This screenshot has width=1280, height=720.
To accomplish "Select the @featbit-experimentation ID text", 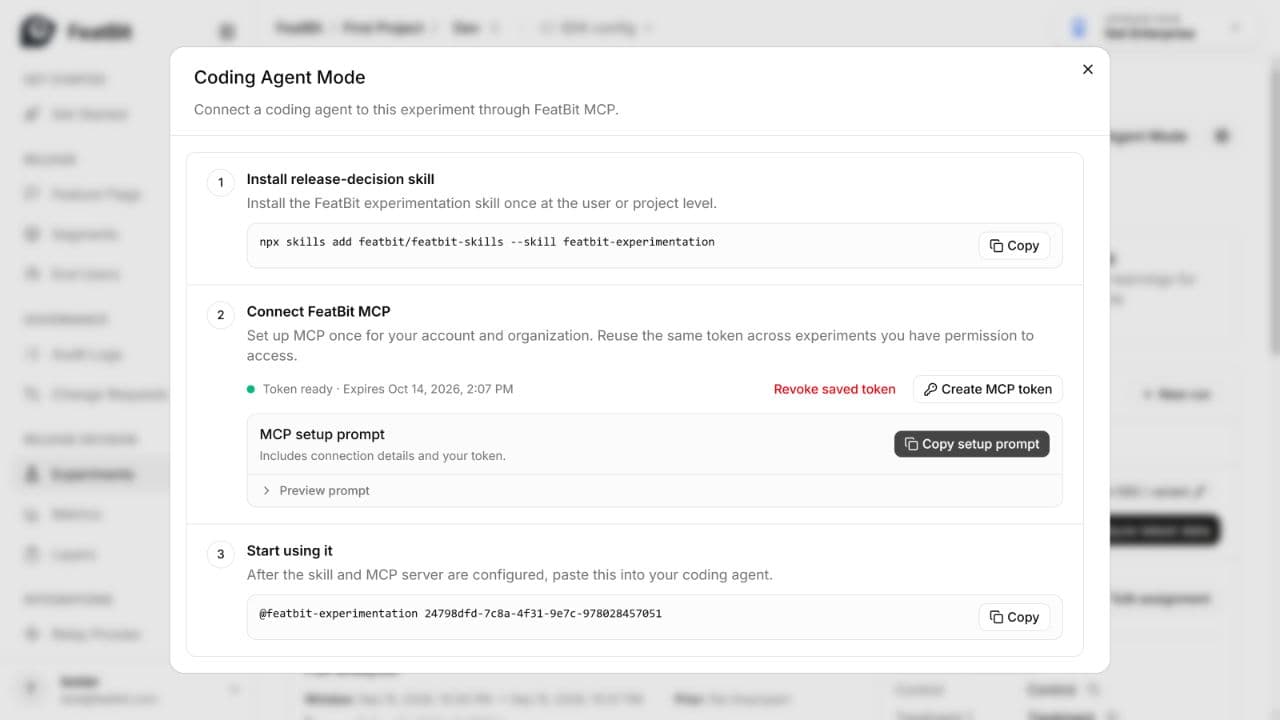I will (460, 613).
